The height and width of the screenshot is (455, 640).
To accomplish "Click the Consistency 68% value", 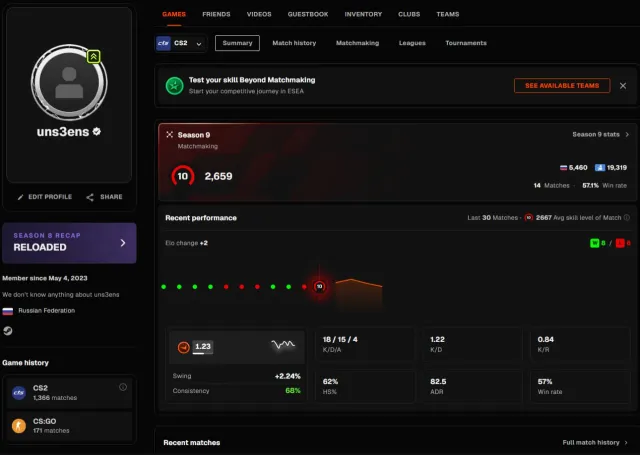I will tap(293, 391).
